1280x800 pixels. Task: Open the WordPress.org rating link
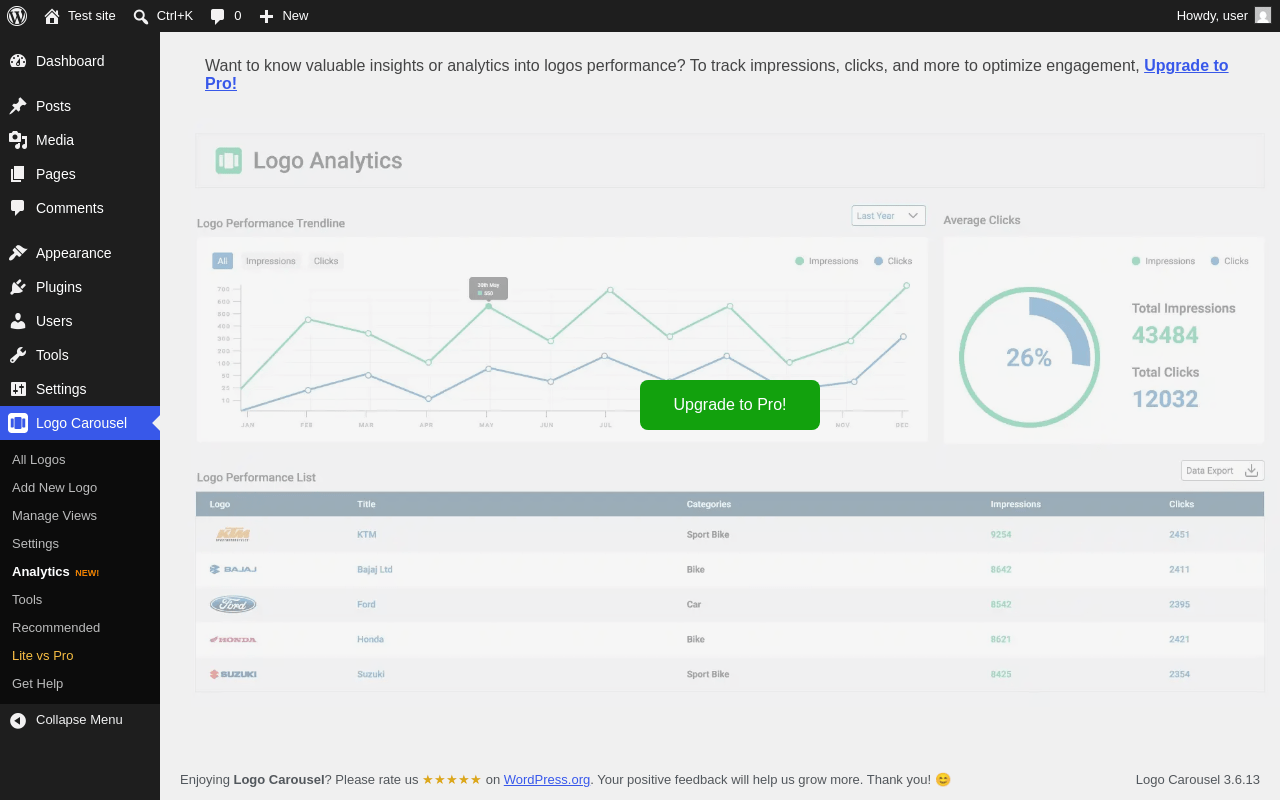[547, 780]
